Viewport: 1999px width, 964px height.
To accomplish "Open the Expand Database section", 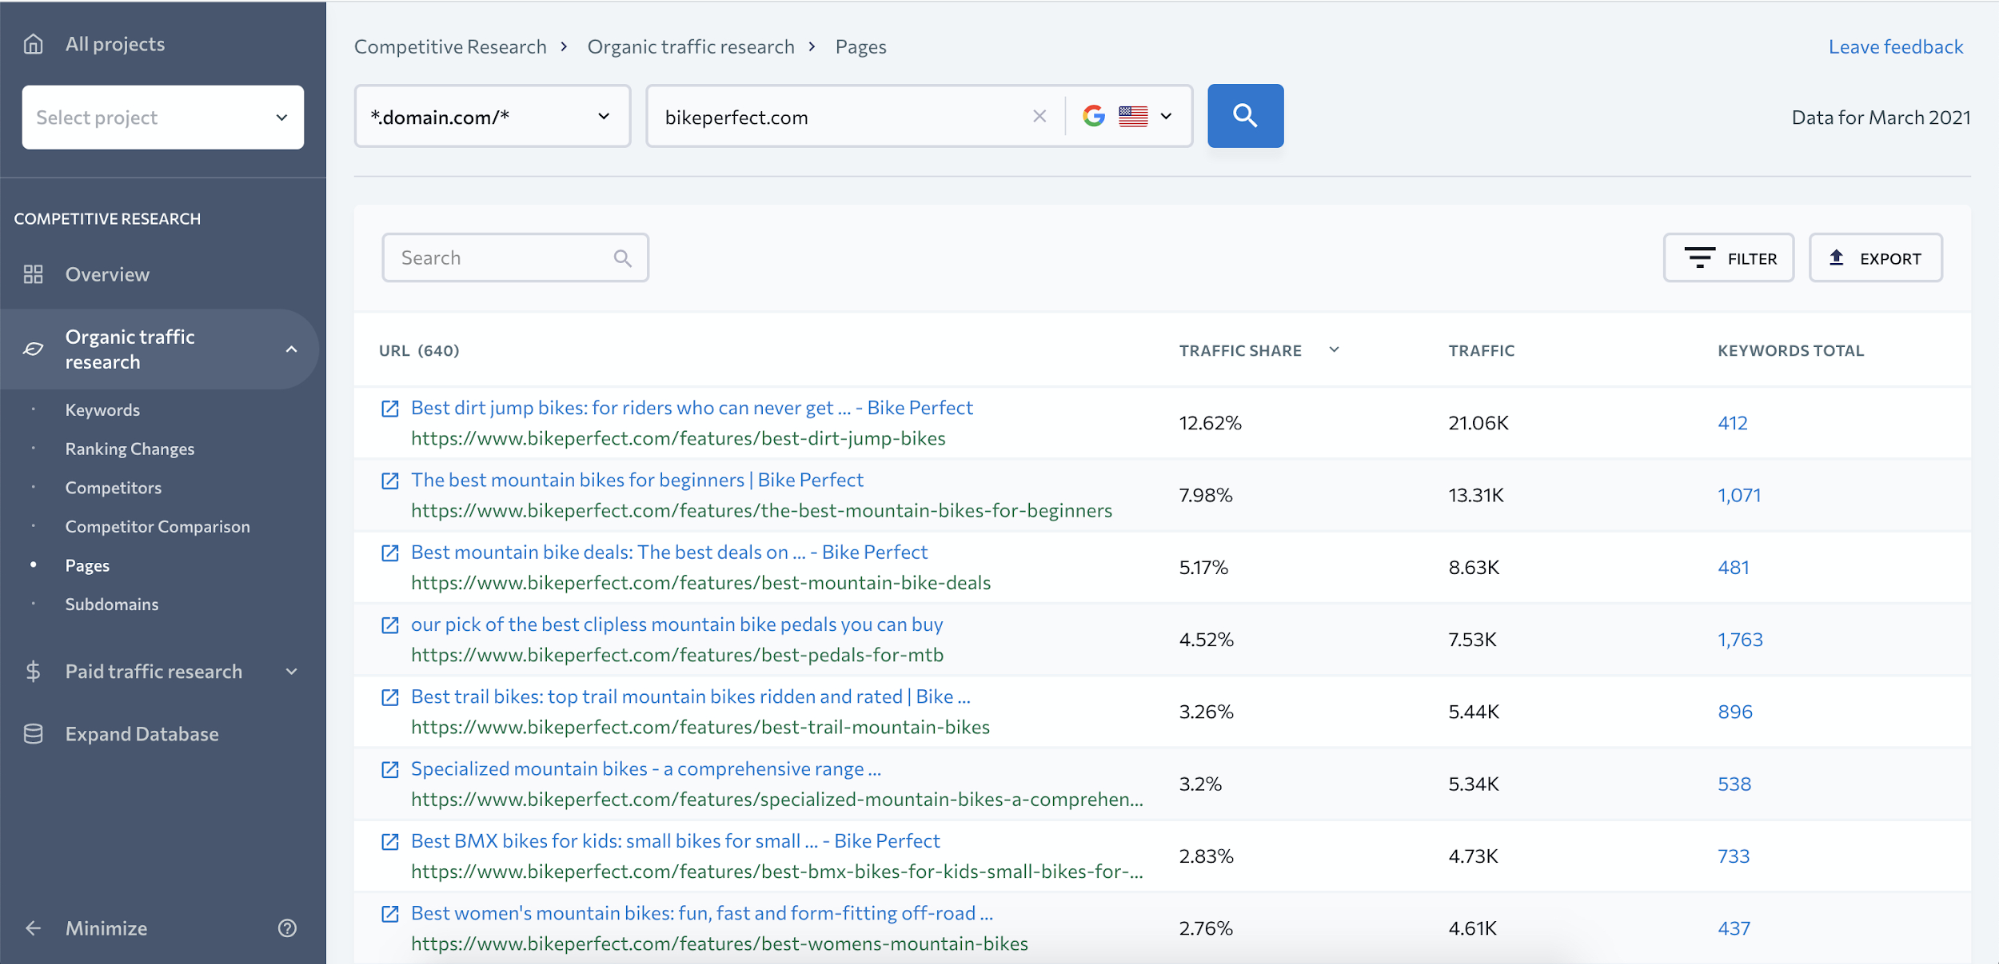I will [141, 734].
